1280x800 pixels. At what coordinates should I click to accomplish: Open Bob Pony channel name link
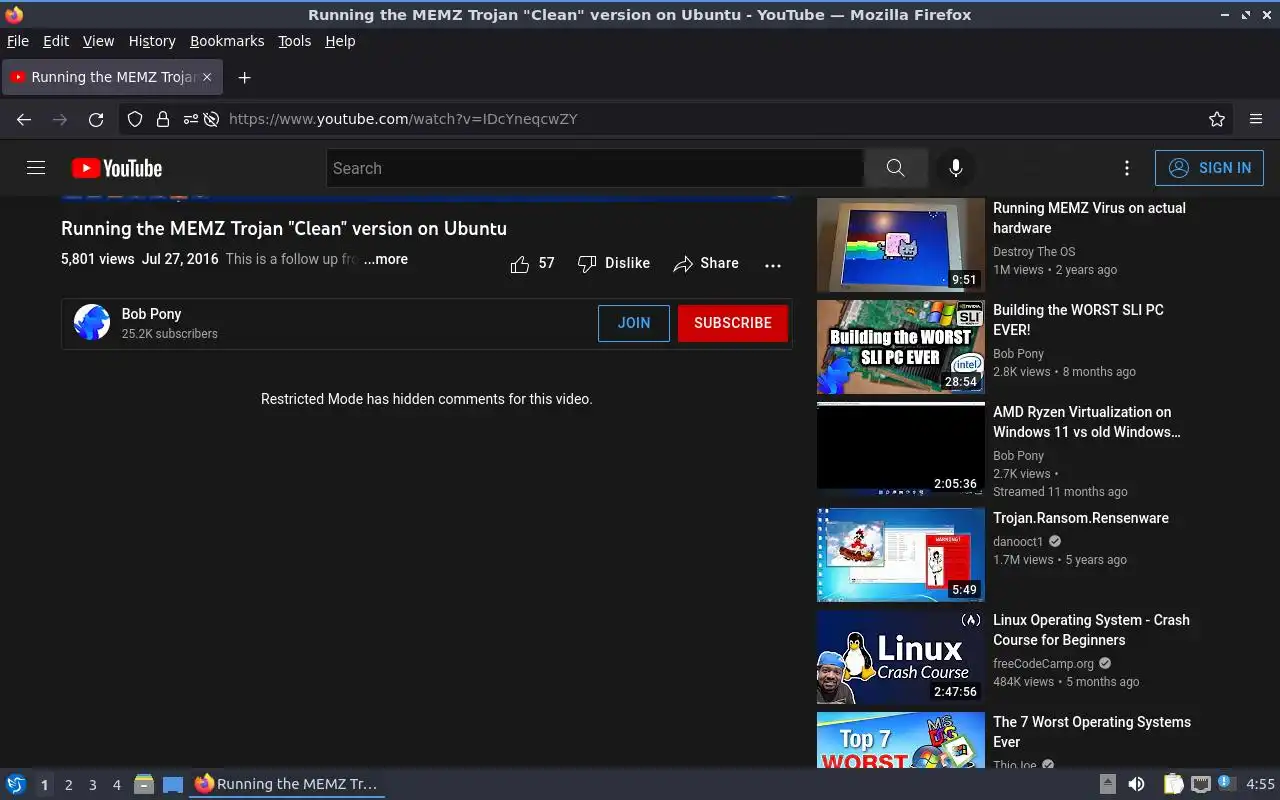[151, 314]
